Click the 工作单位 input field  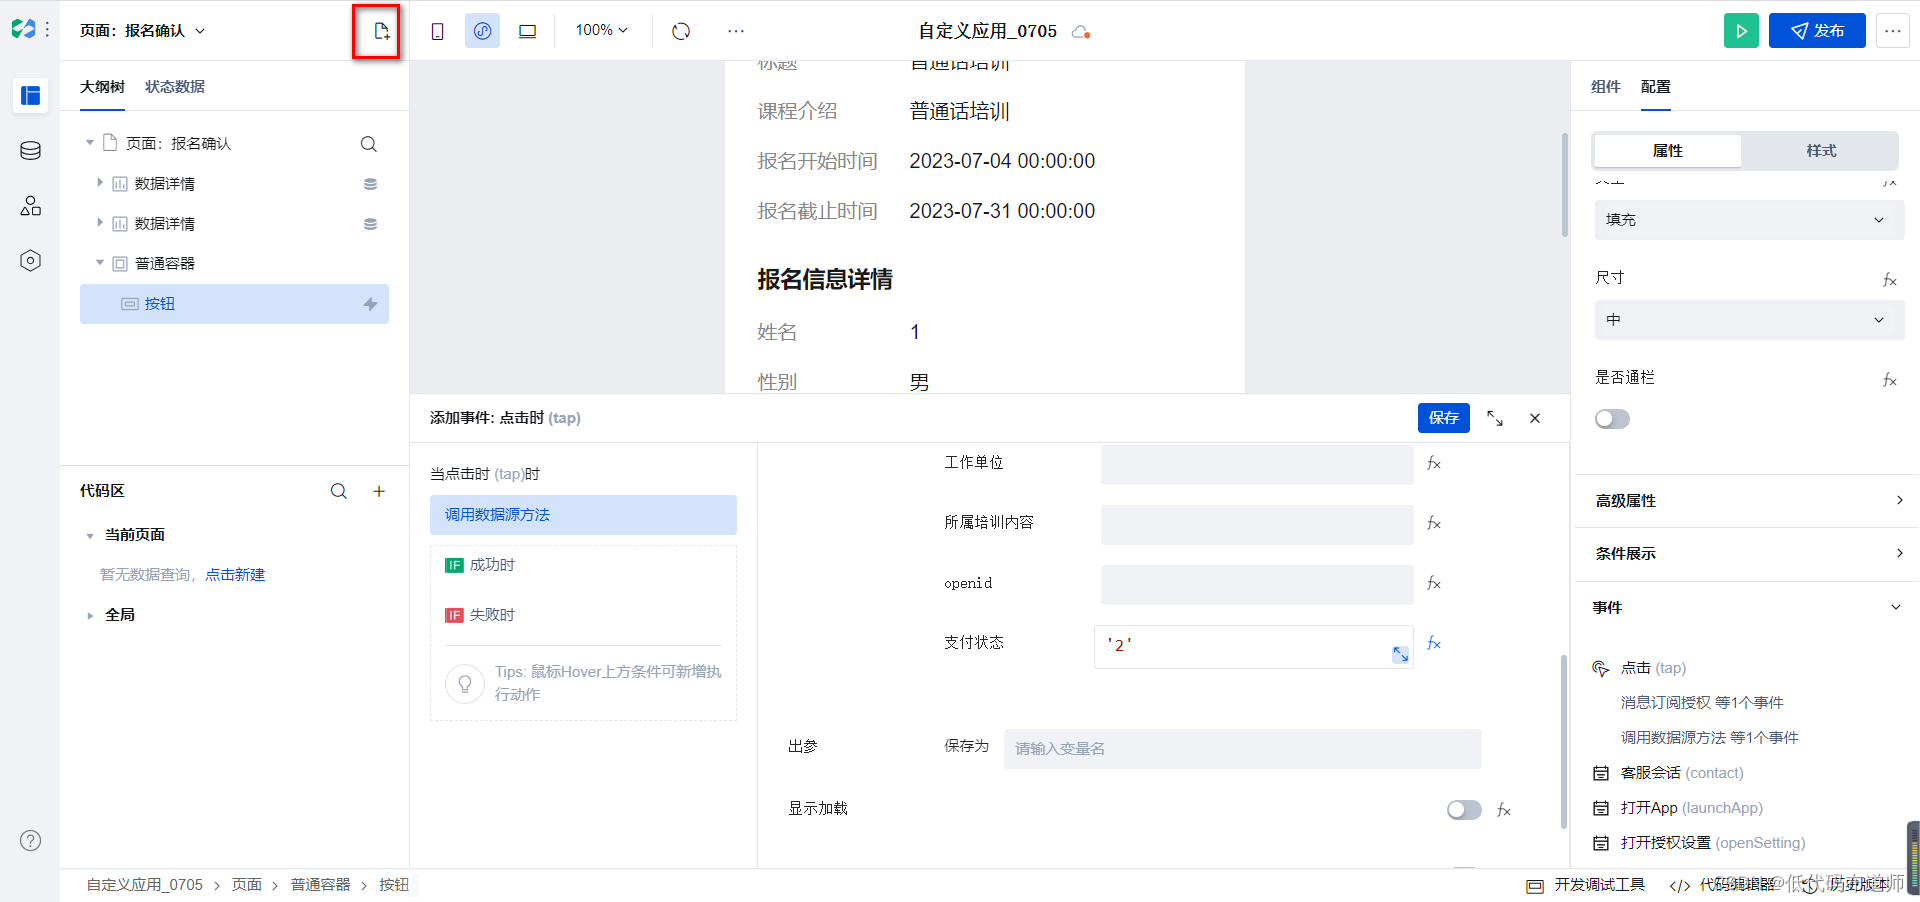[1257, 465]
